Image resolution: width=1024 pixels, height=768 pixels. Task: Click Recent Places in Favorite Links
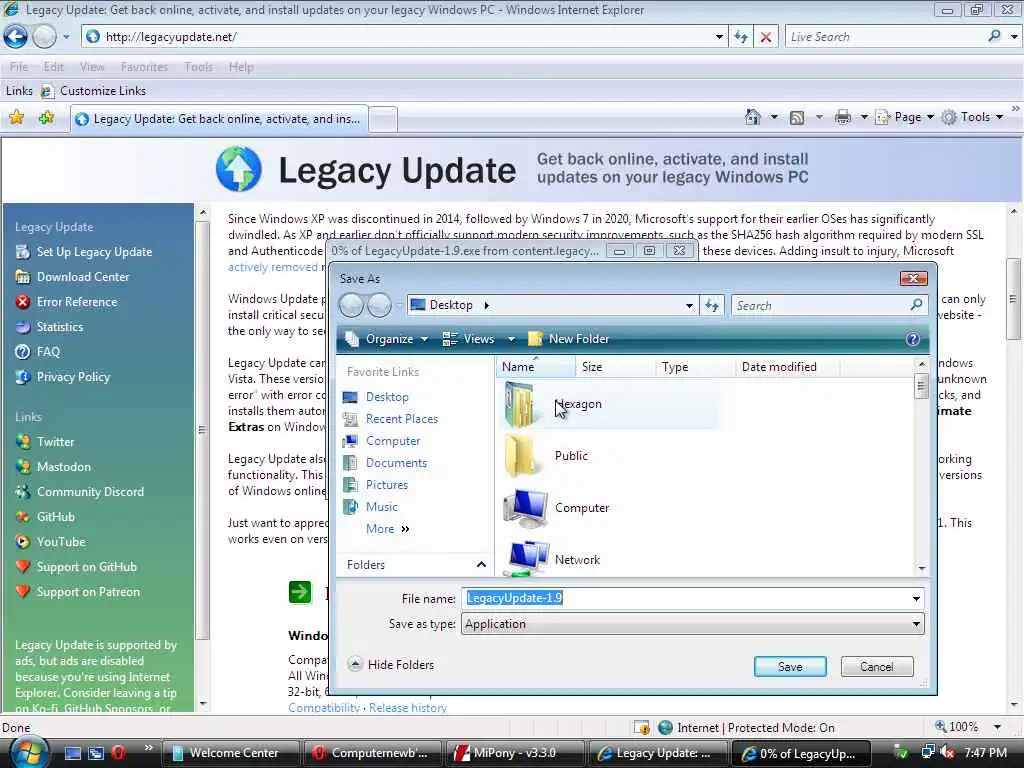402,419
